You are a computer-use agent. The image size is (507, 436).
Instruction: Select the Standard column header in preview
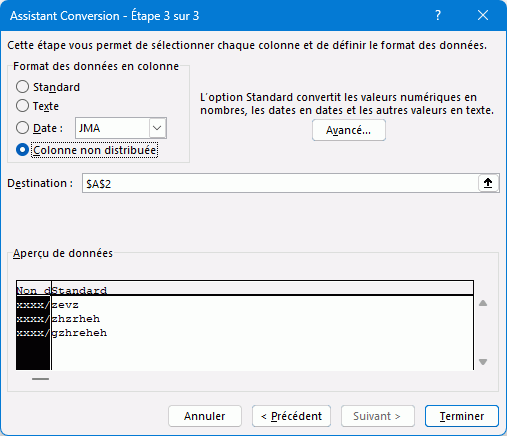coord(262,290)
